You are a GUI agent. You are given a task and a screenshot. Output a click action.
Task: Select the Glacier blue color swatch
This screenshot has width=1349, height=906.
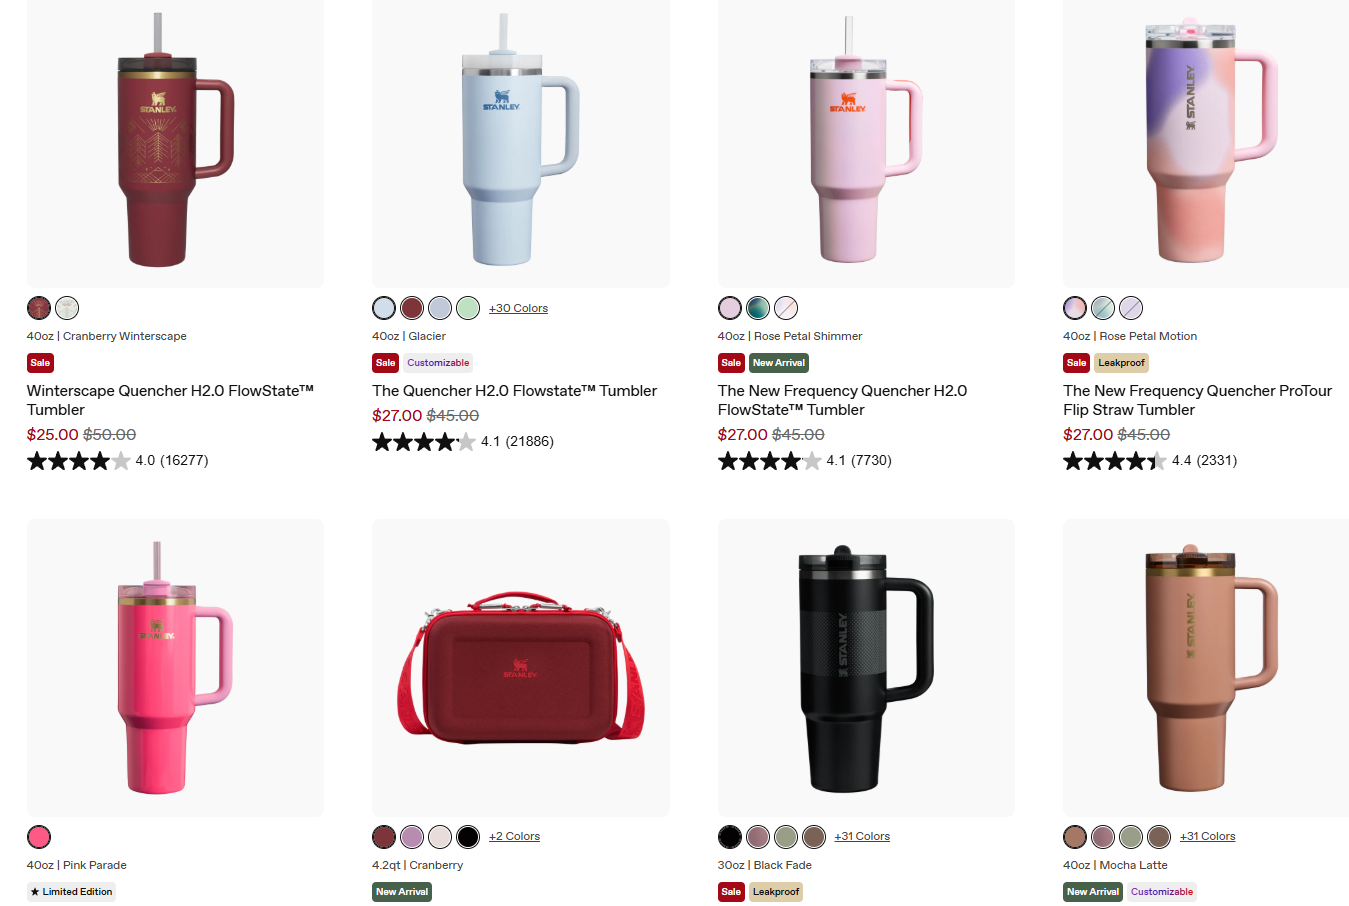(384, 308)
